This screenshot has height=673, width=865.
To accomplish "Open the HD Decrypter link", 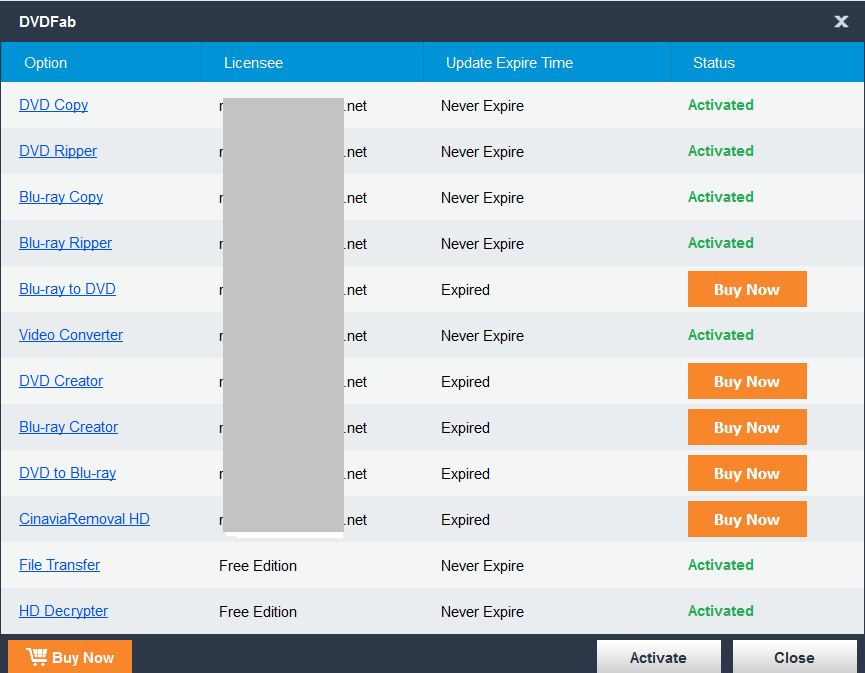I will tap(63, 611).
